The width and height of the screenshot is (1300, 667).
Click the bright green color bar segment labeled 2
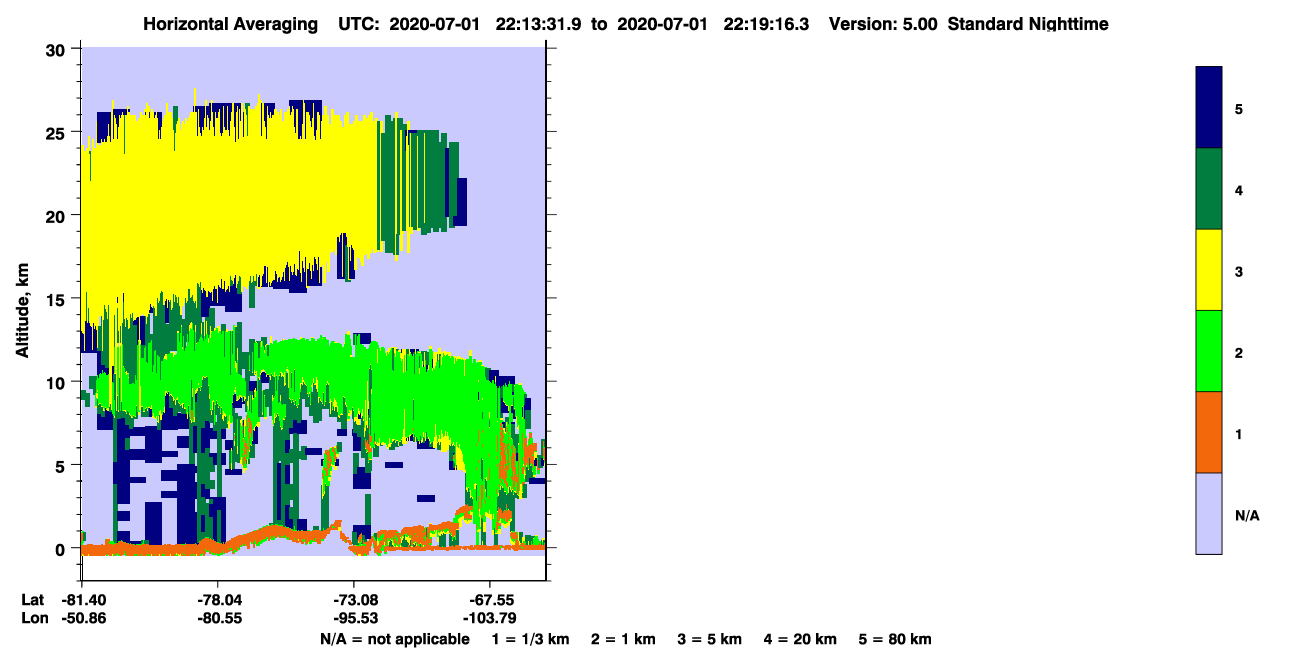coord(1209,351)
